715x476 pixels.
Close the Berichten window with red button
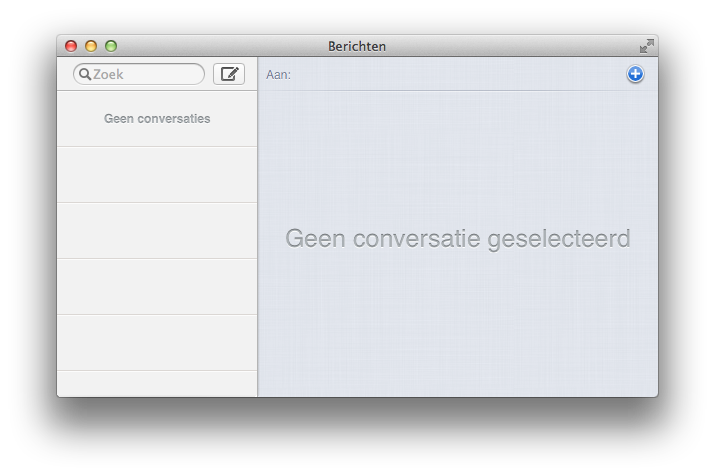point(71,46)
